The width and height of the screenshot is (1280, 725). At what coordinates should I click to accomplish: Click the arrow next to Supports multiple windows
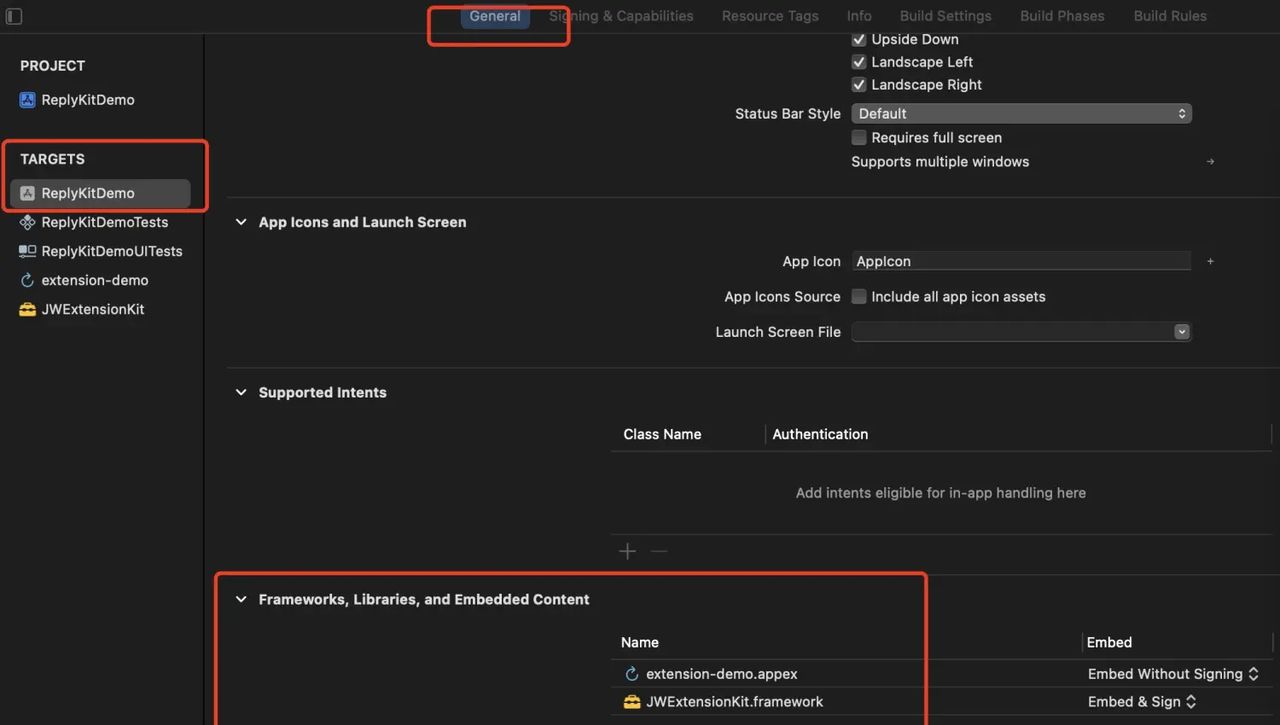[x=1210, y=162]
